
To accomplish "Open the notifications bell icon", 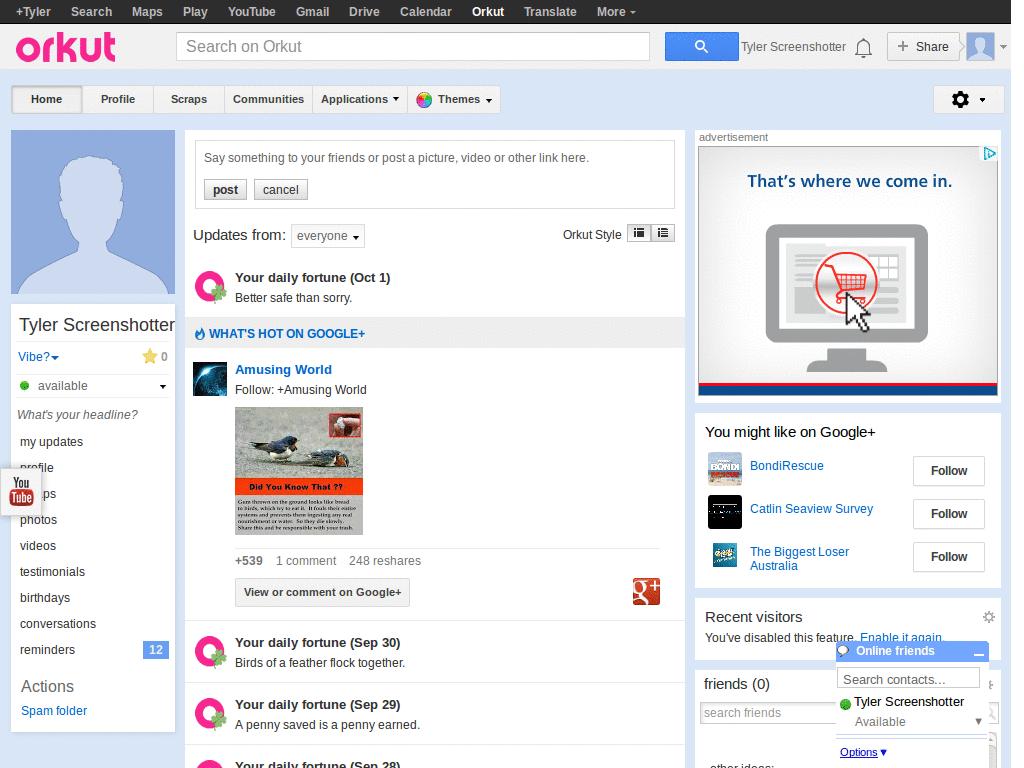I will tap(863, 47).
